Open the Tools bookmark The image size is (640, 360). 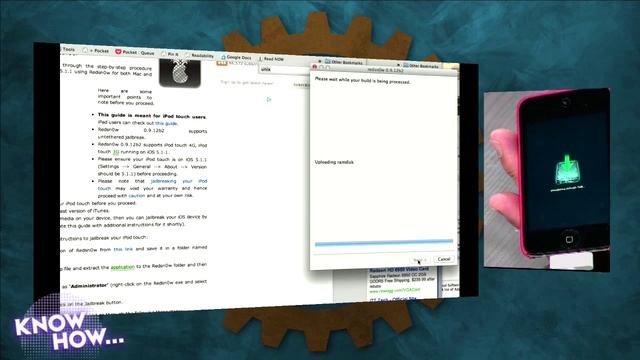click(68, 49)
